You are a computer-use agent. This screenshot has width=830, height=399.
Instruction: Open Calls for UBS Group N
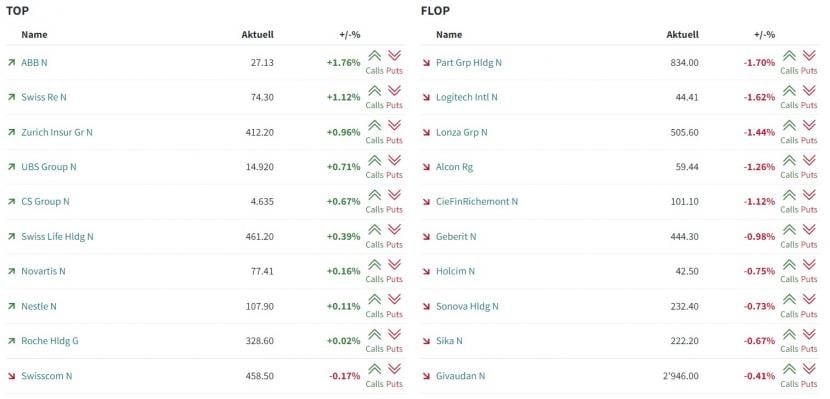tap(374, 167)
